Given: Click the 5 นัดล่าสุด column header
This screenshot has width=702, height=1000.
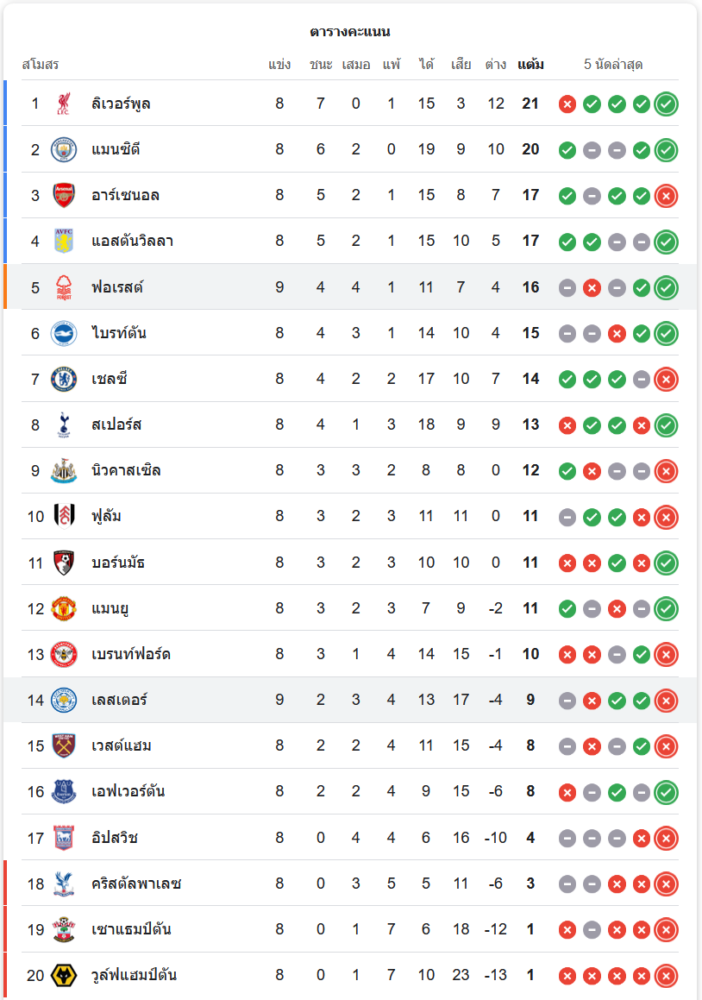Looking at the screenshot, I should pos(613,65).
